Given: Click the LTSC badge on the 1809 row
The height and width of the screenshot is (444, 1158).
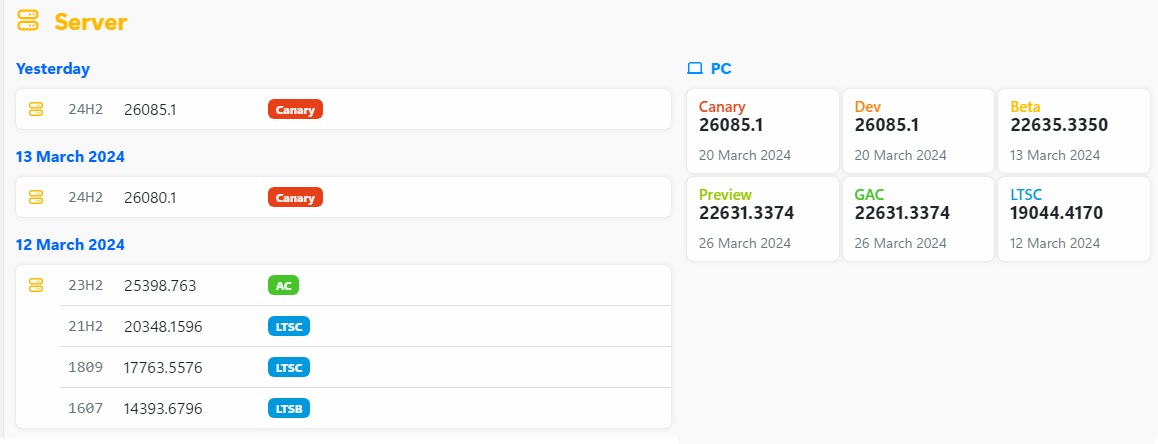Looking at the screenshot, I should [289, 367].
